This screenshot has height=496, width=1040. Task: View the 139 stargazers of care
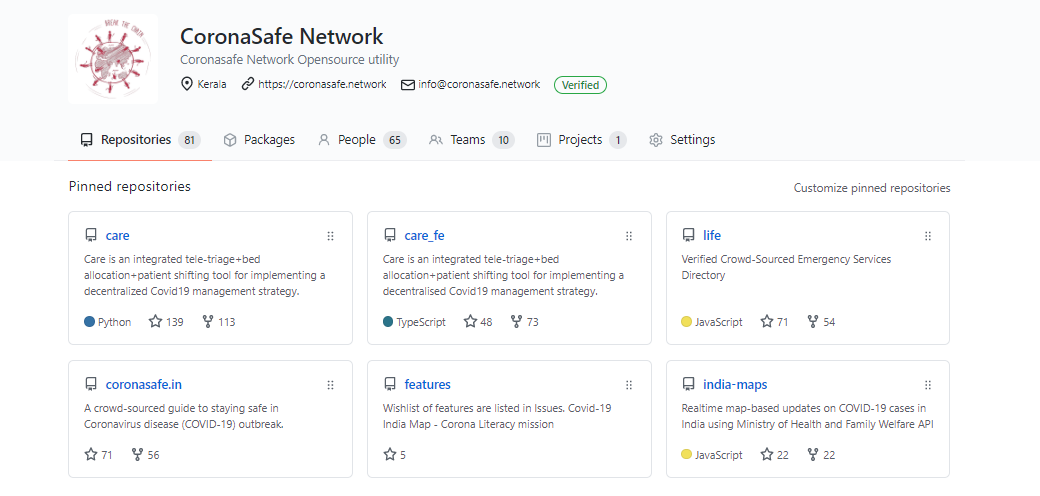166,322
